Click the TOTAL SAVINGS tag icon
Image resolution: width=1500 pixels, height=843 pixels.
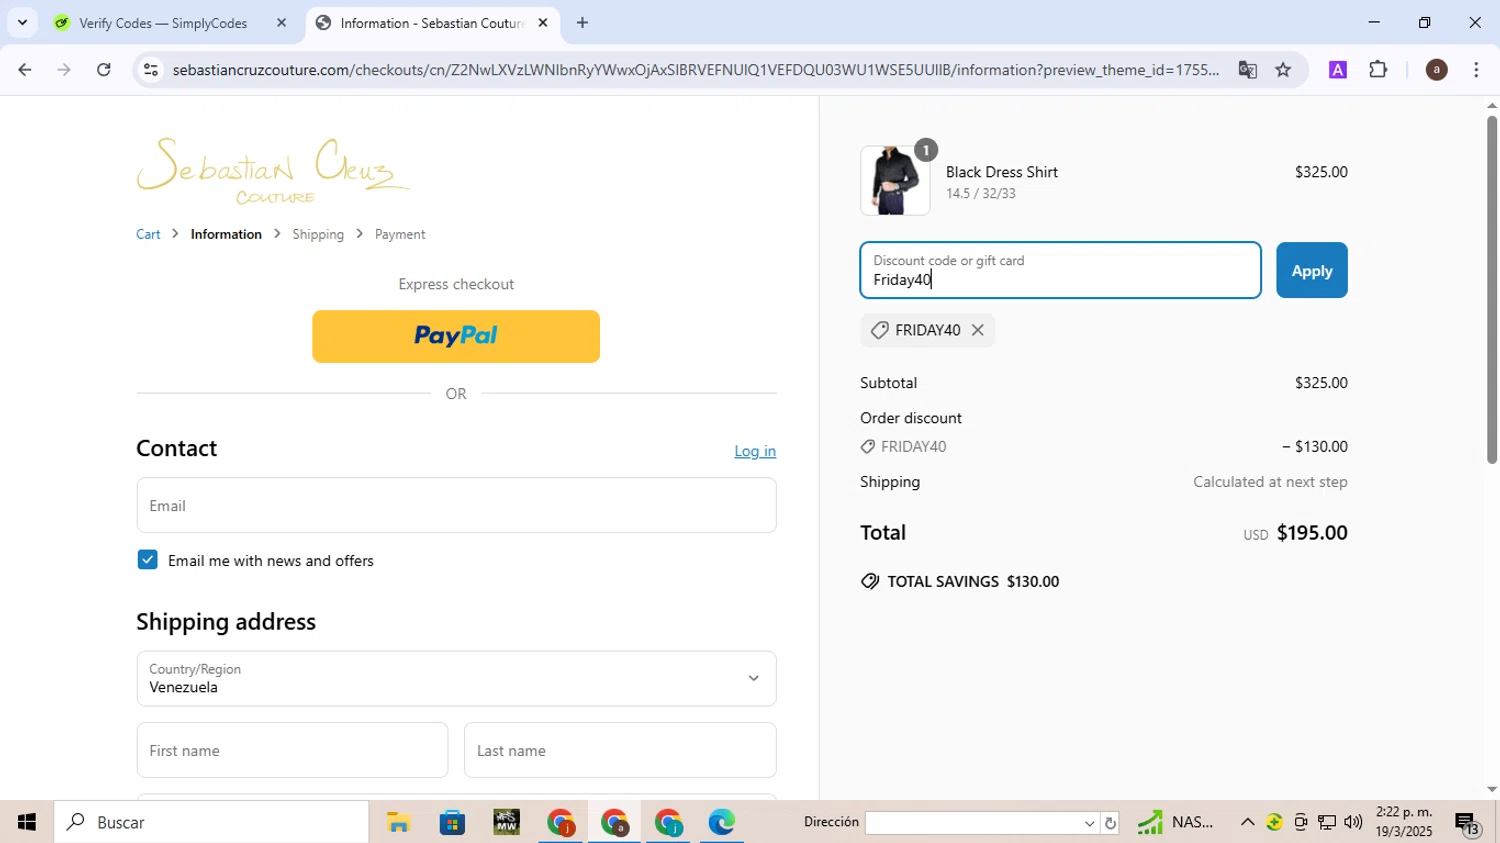[870, 581]
